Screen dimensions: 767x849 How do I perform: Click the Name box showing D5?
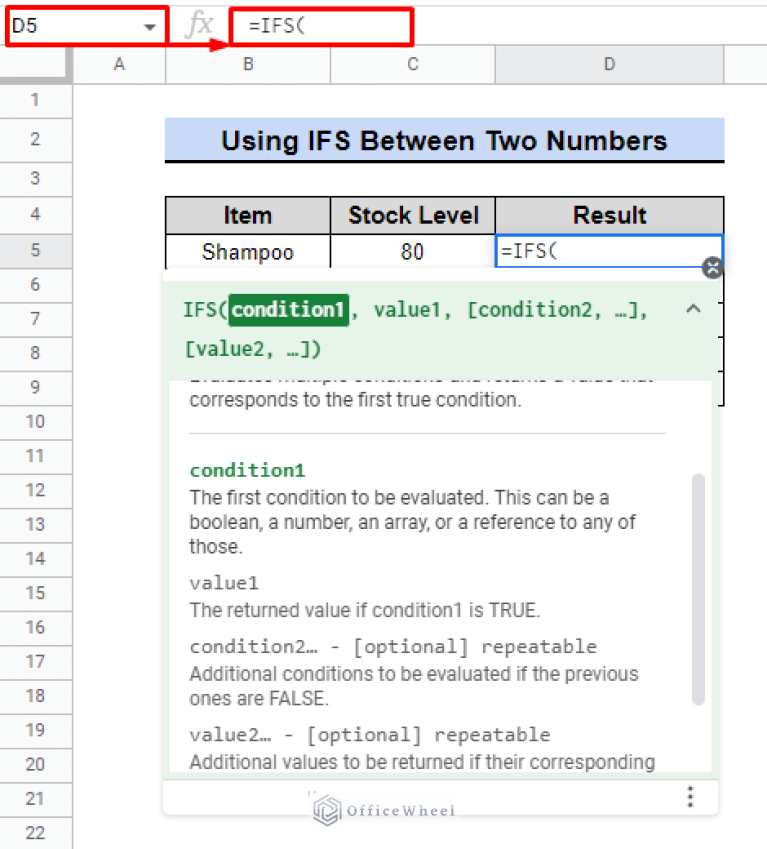70,27
